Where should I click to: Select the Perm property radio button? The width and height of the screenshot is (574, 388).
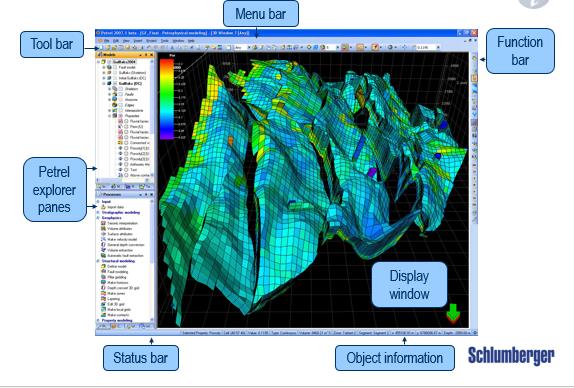126,127
